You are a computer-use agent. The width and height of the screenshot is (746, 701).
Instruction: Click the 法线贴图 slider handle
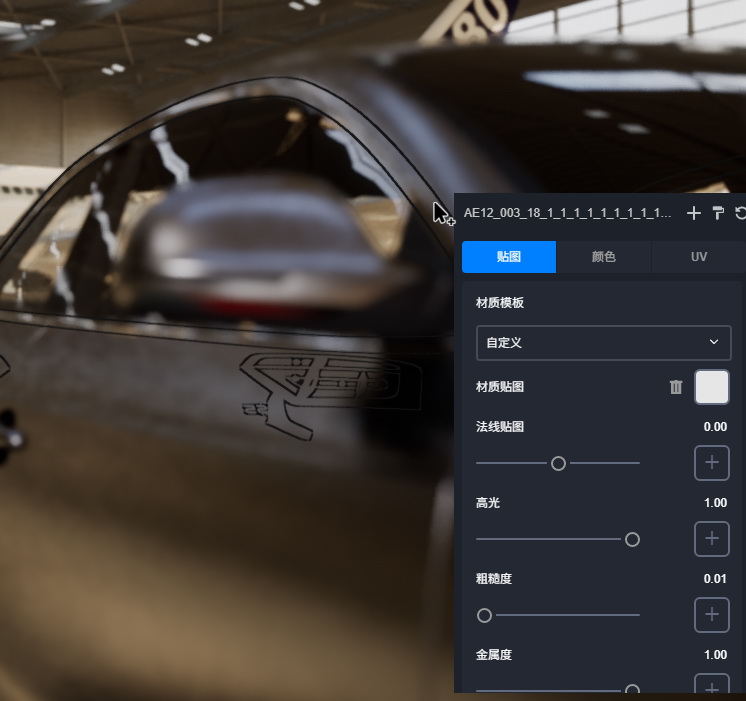tap(558, 463)
